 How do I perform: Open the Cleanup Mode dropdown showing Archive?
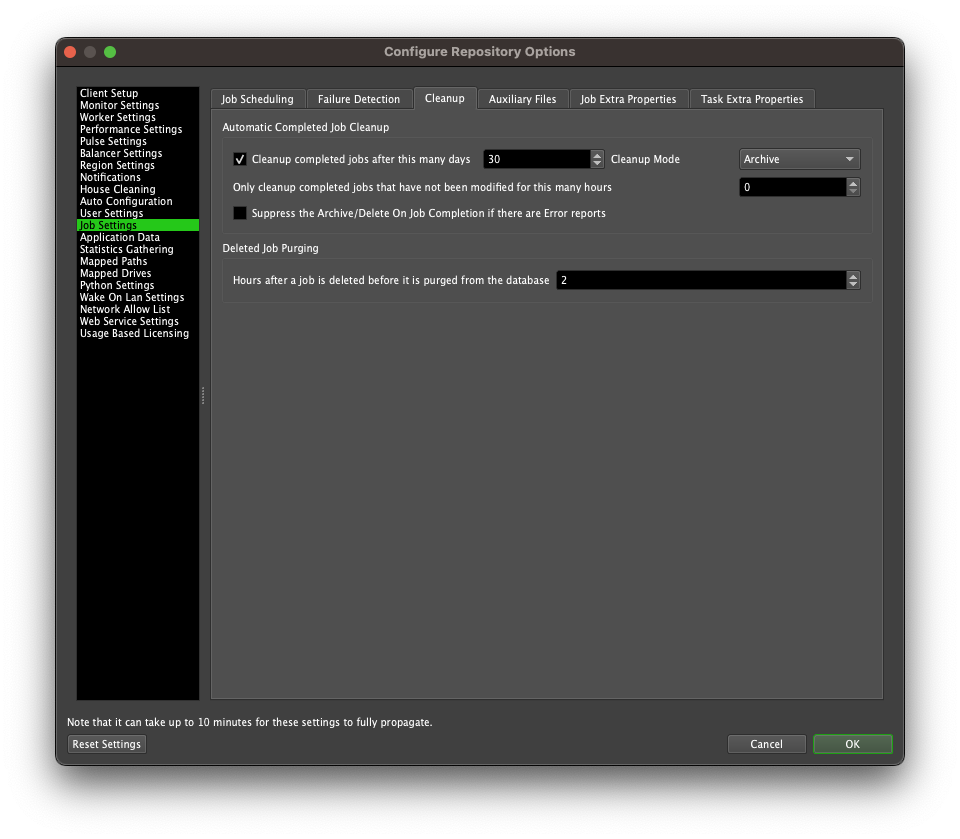[x=798, y=158]
